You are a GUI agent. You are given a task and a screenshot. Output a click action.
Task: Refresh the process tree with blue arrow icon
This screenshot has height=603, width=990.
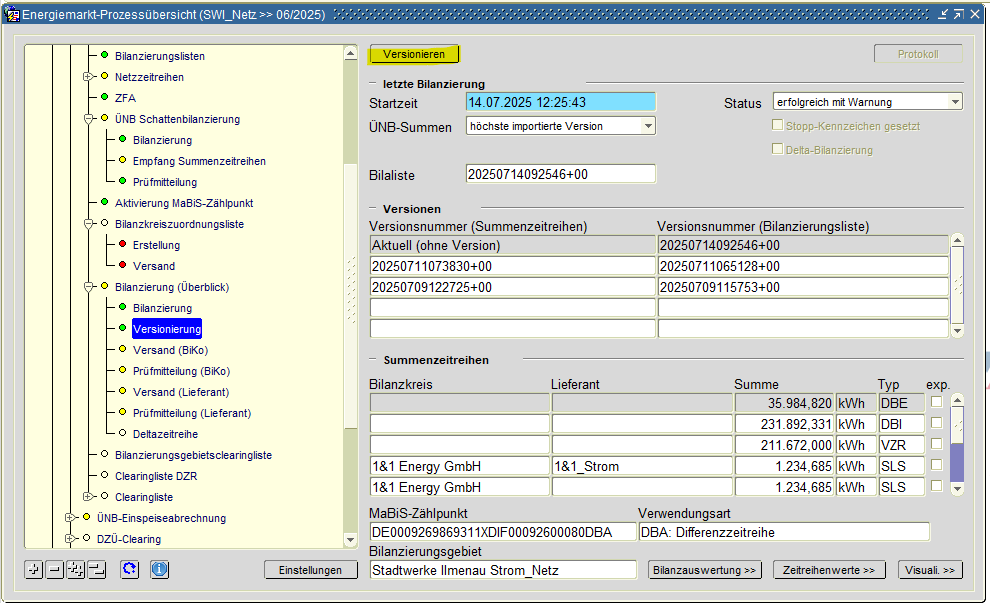(x=130, y=569)
